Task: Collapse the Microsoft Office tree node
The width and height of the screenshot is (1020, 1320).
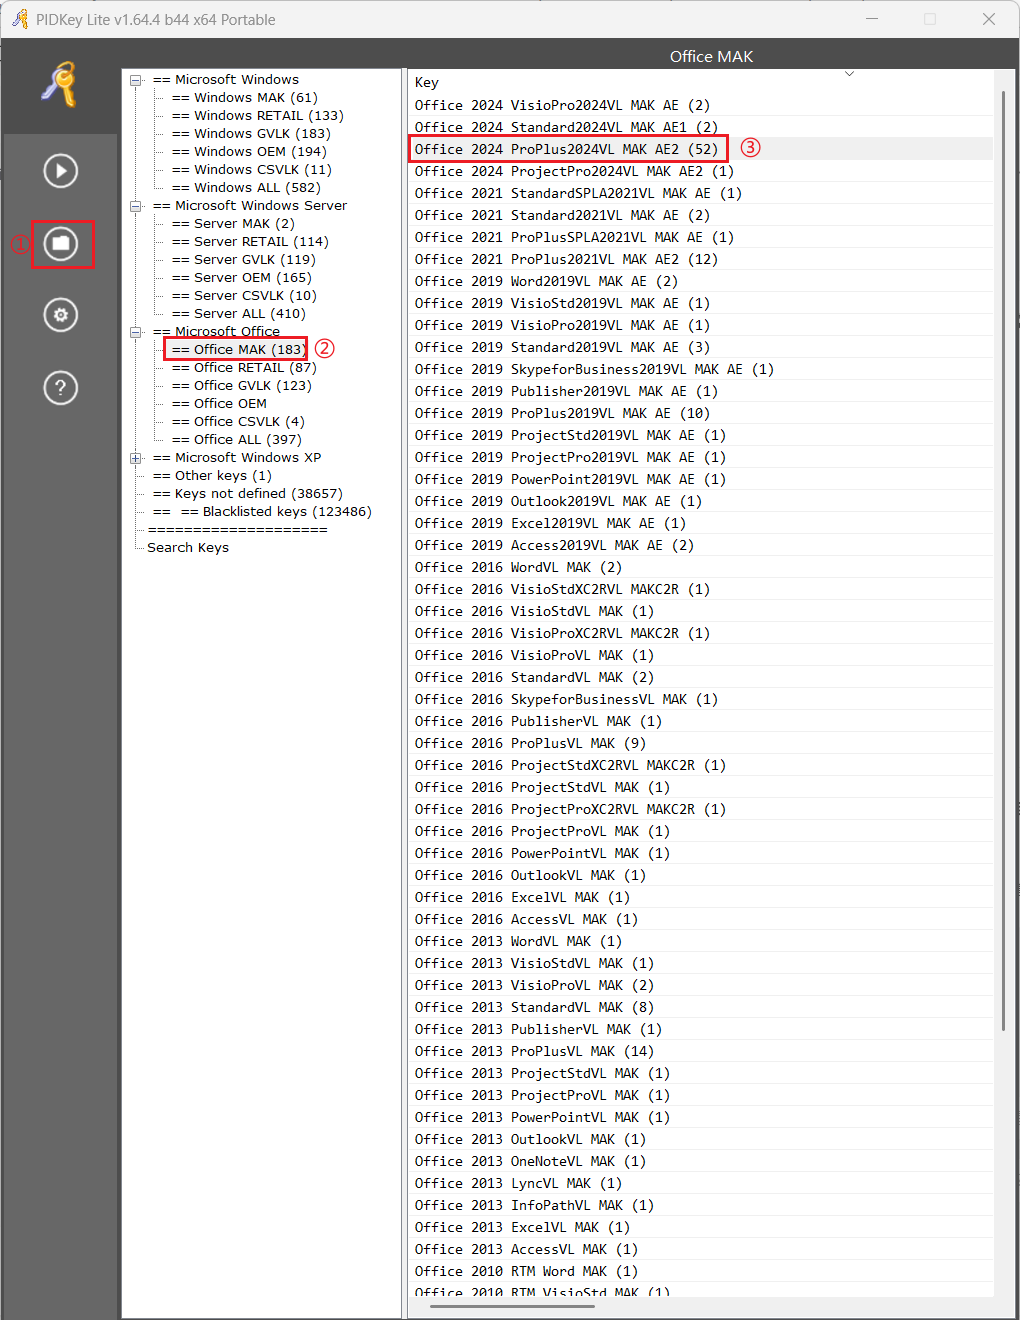Action: click(136, 332)
